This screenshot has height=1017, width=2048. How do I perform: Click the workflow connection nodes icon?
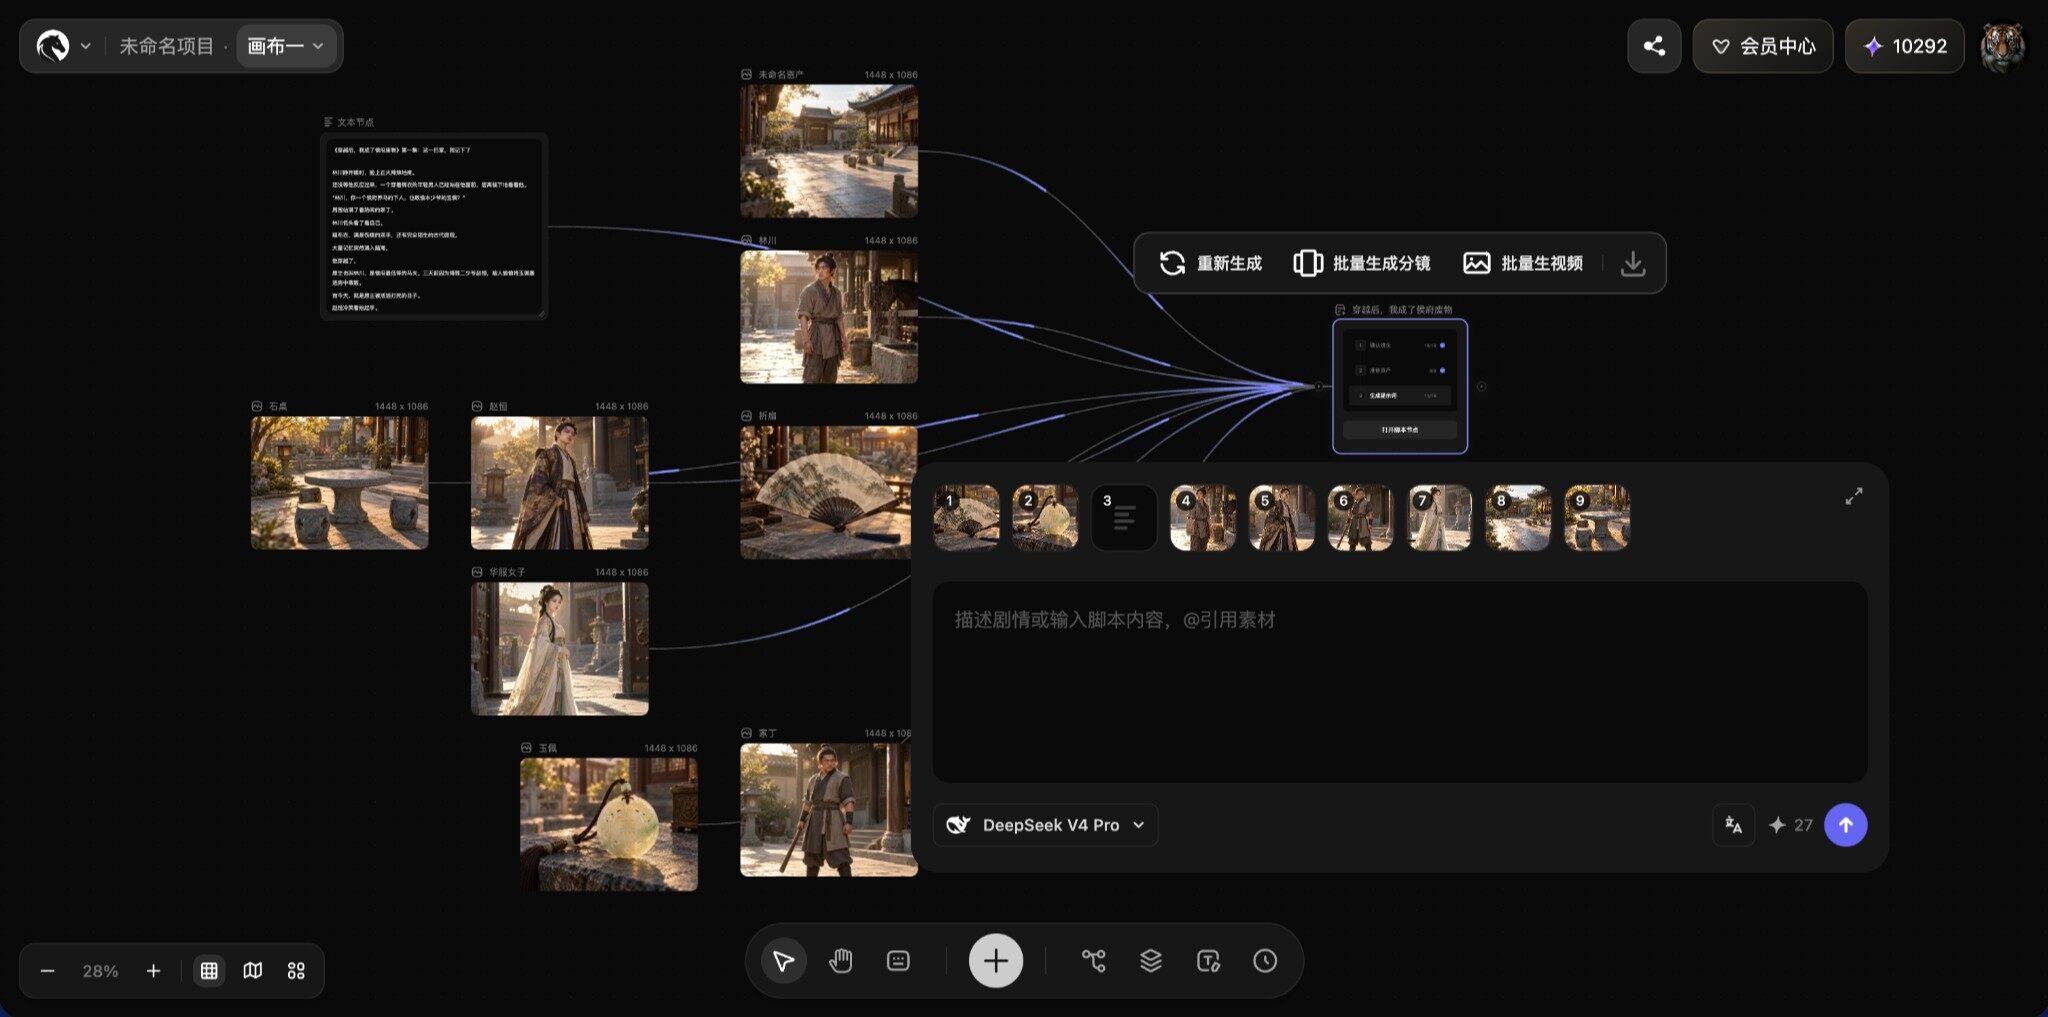[x=1094, y=961]
